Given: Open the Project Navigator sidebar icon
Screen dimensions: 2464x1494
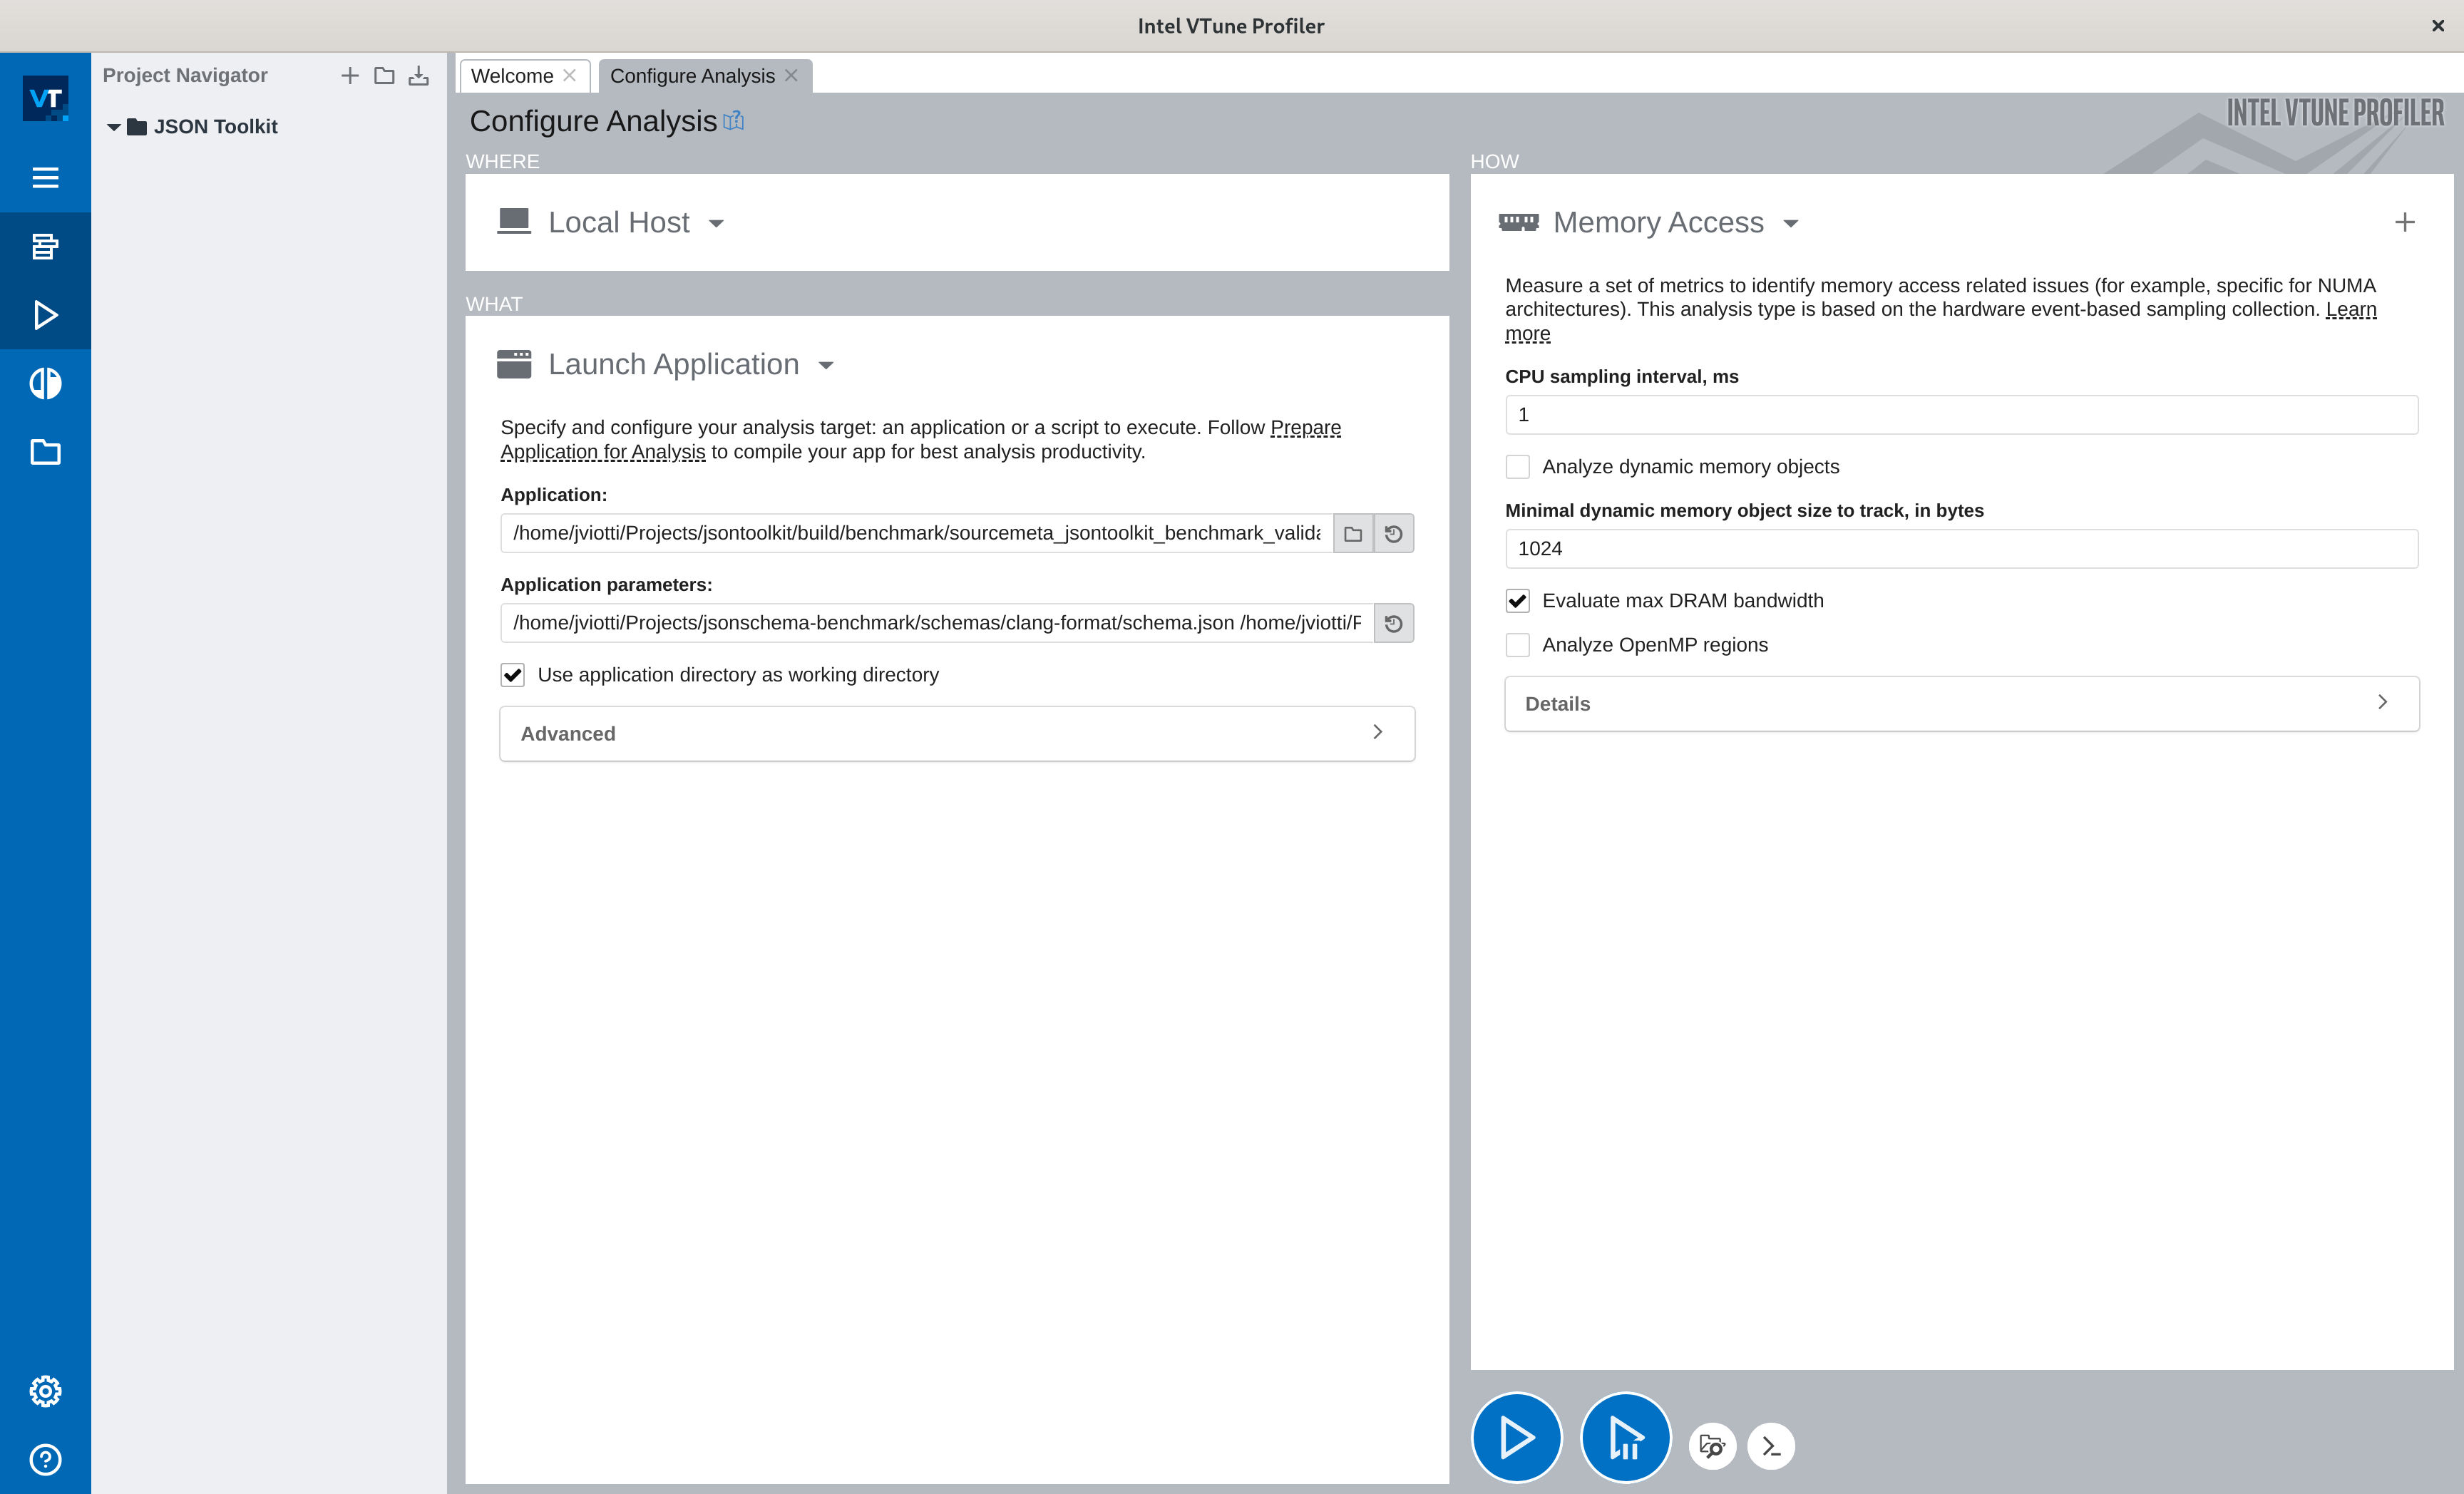Looking at the screenshot, I should coord(45,246).
